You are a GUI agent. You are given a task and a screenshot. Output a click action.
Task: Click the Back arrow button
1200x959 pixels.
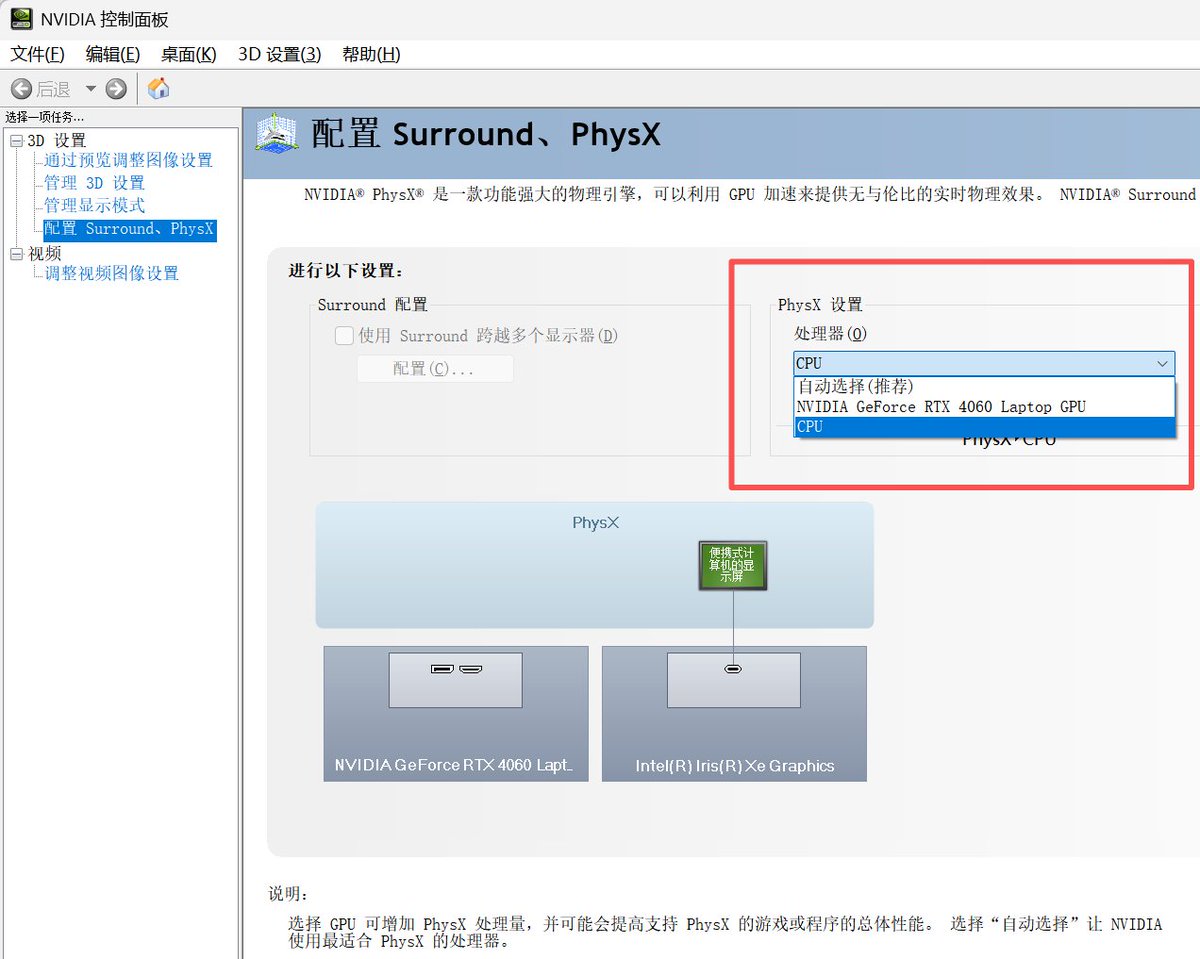[21, 89]
